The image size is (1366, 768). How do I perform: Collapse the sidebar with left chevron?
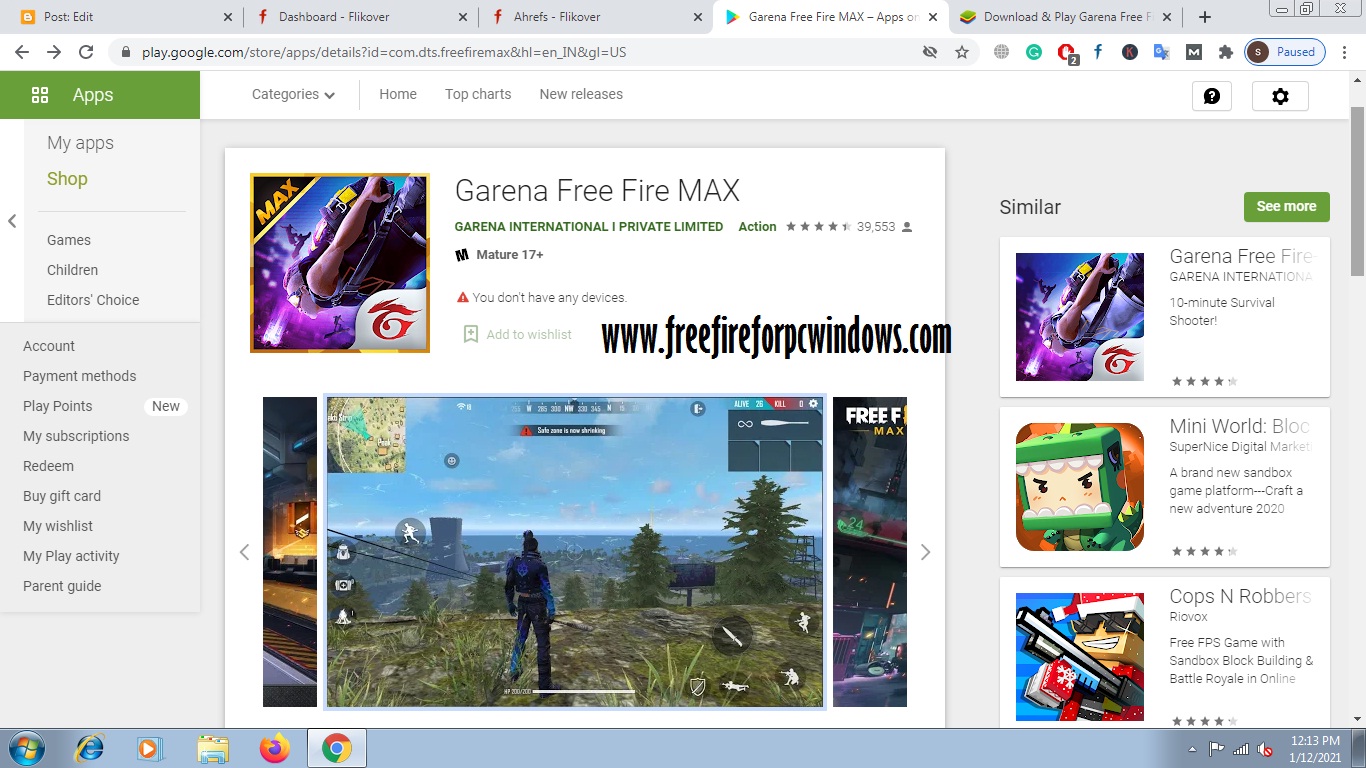click(12, 221)
